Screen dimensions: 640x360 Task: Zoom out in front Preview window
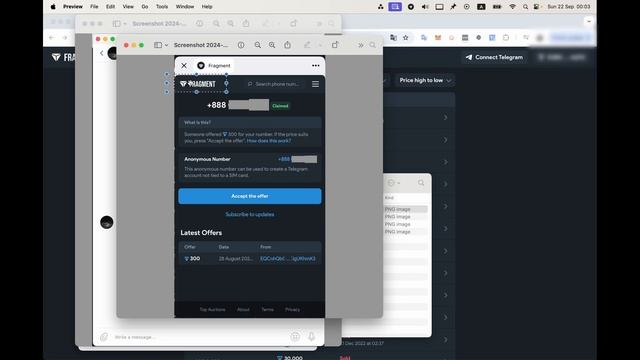[258, 45]
